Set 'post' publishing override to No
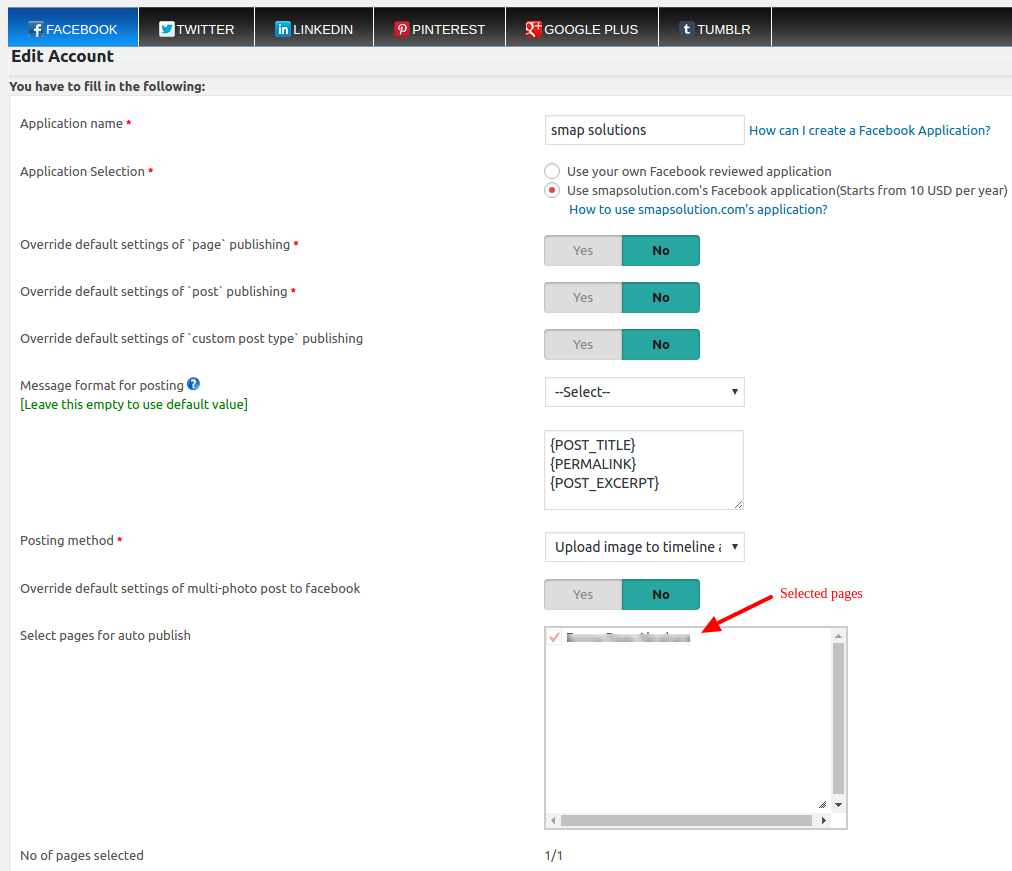The width and height of the screenshot is (1012, 871). pos(661,297)
